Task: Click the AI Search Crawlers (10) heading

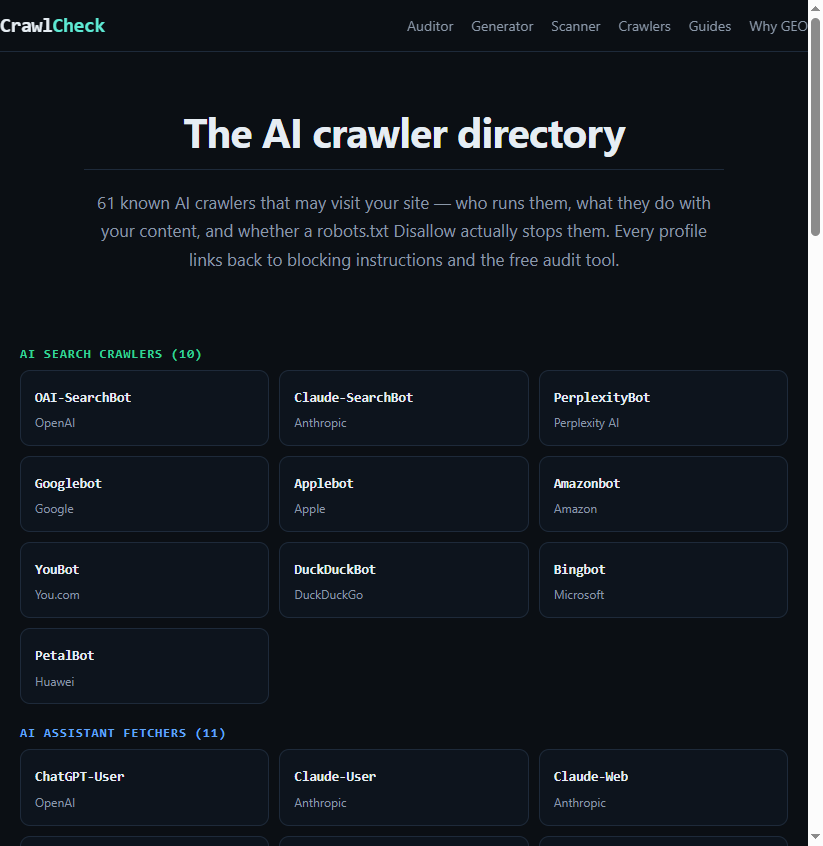Action: (111, 354)
